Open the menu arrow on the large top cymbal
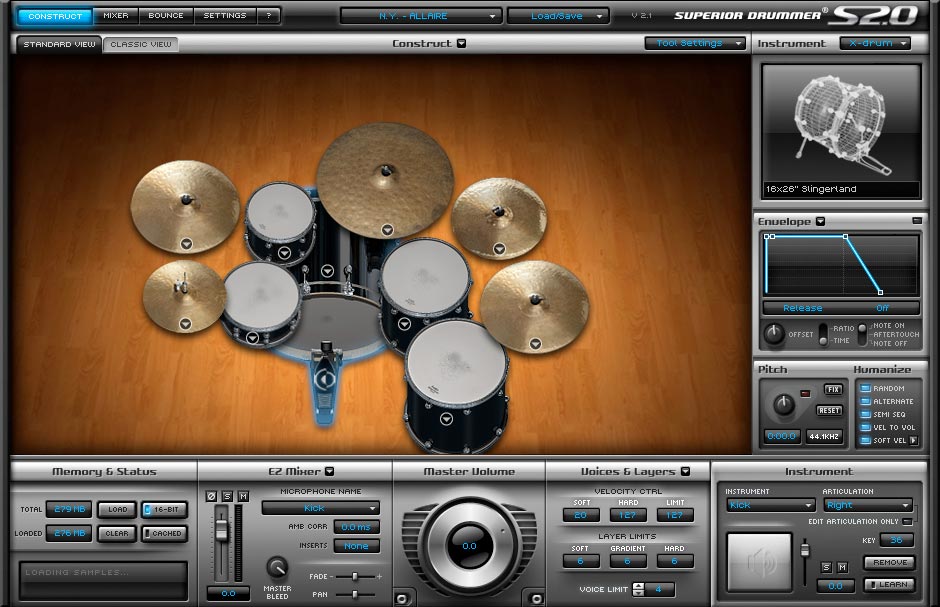The image size is (940, 607). [387, 229]
